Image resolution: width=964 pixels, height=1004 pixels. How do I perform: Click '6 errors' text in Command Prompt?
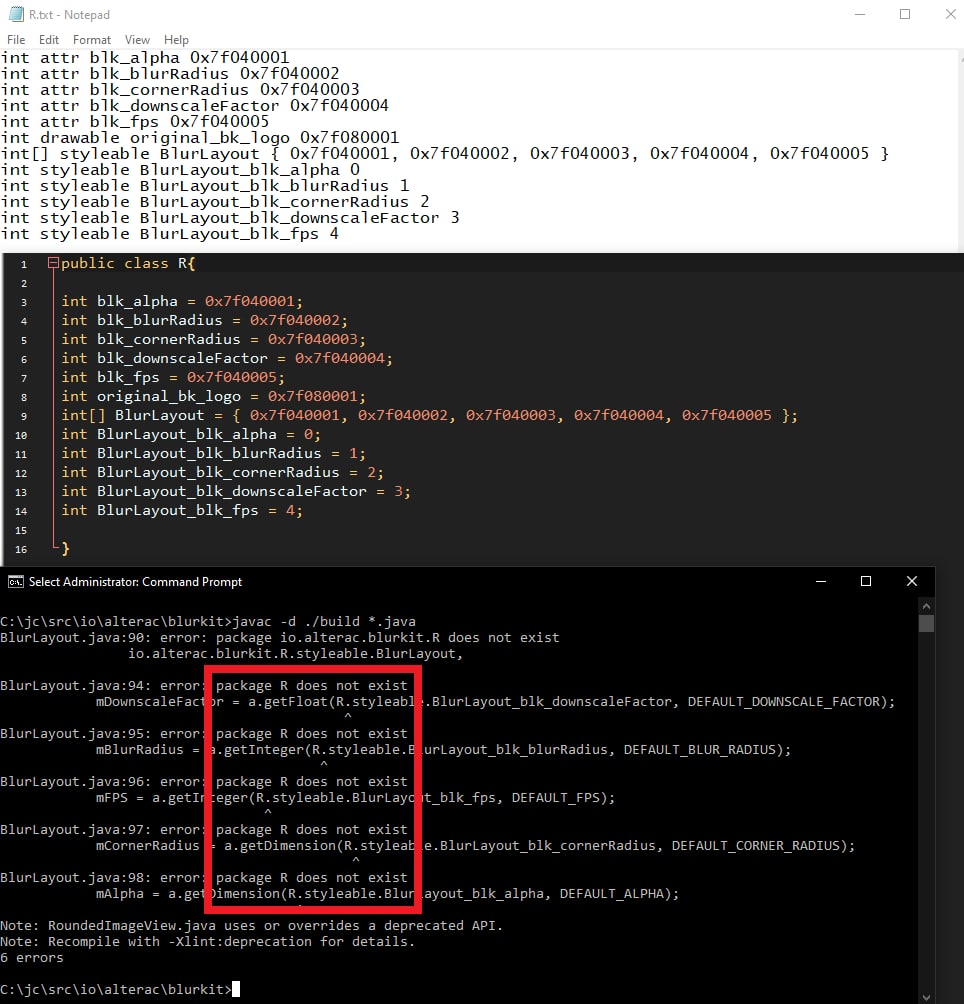click(x=32, y=957)
